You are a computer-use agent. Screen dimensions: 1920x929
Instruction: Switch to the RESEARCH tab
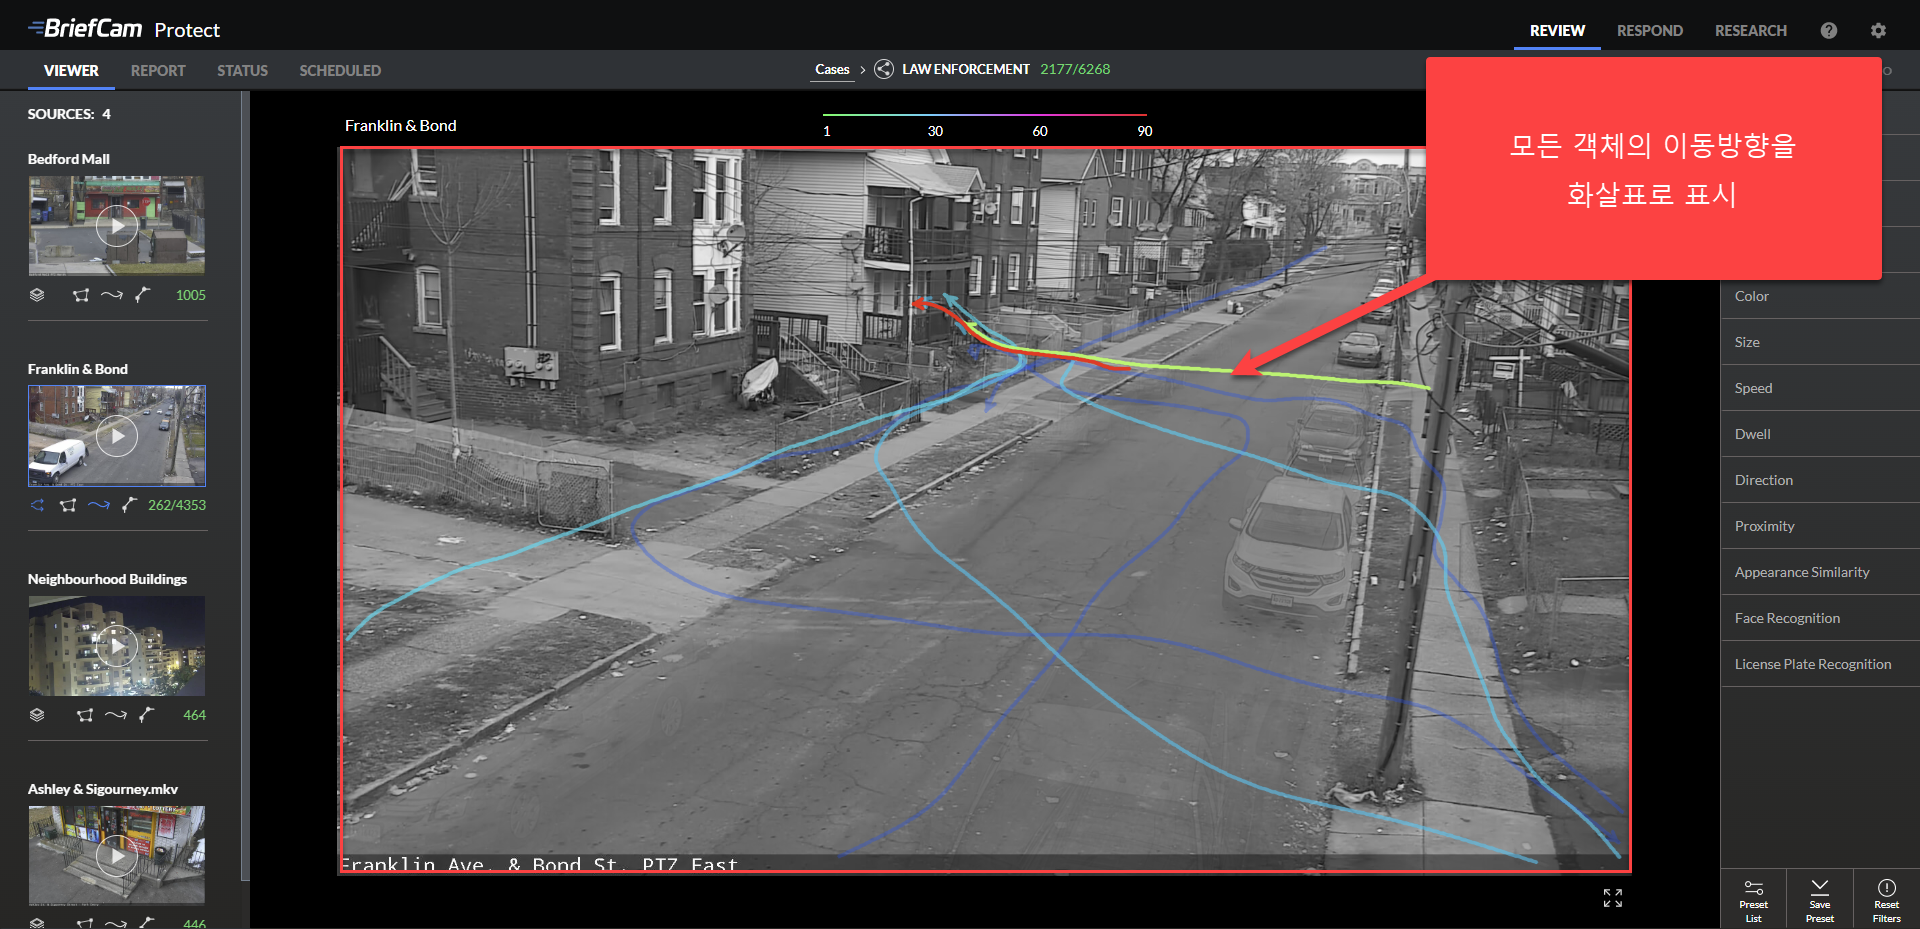tap(1750, 30)
